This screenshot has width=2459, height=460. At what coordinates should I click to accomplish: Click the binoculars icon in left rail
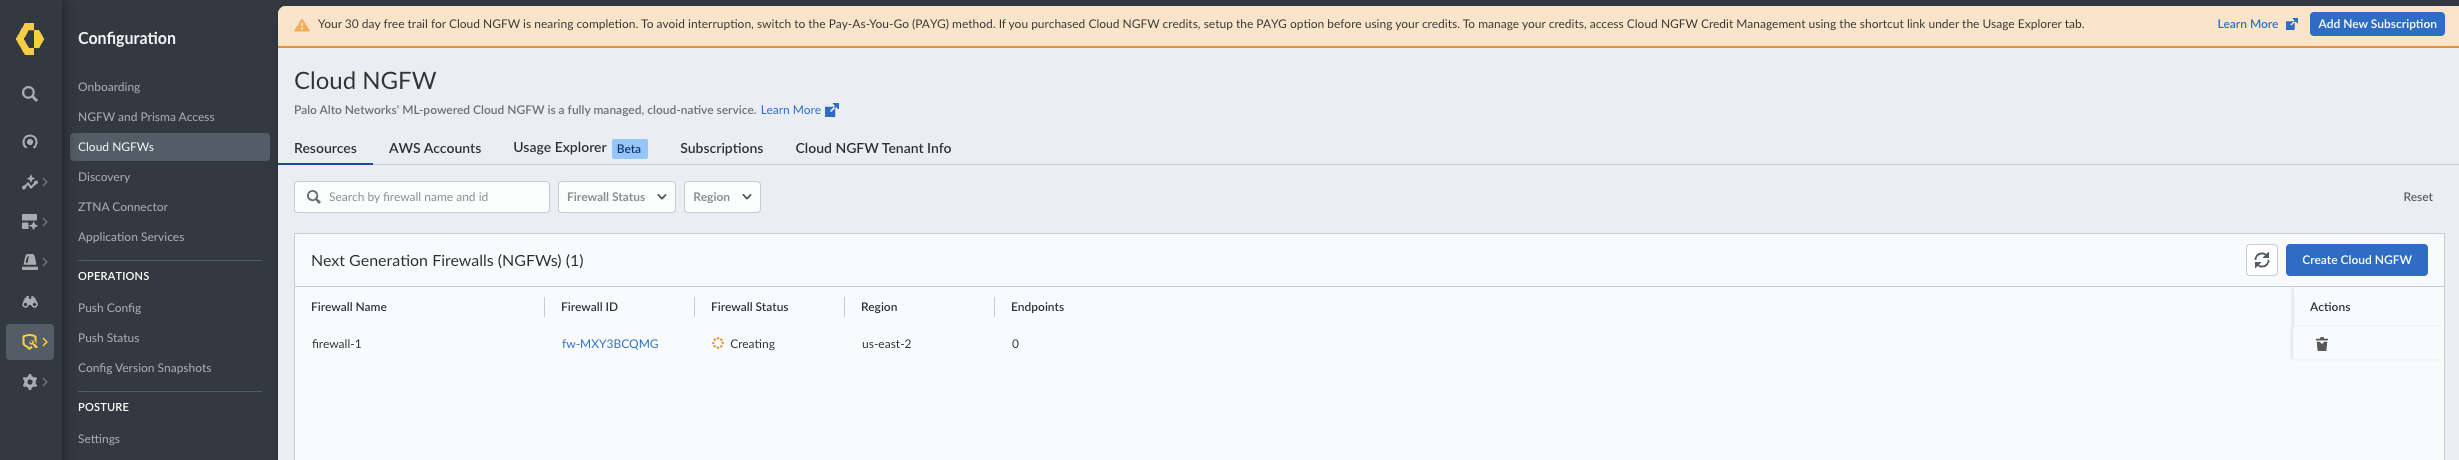tap(30, 302)
